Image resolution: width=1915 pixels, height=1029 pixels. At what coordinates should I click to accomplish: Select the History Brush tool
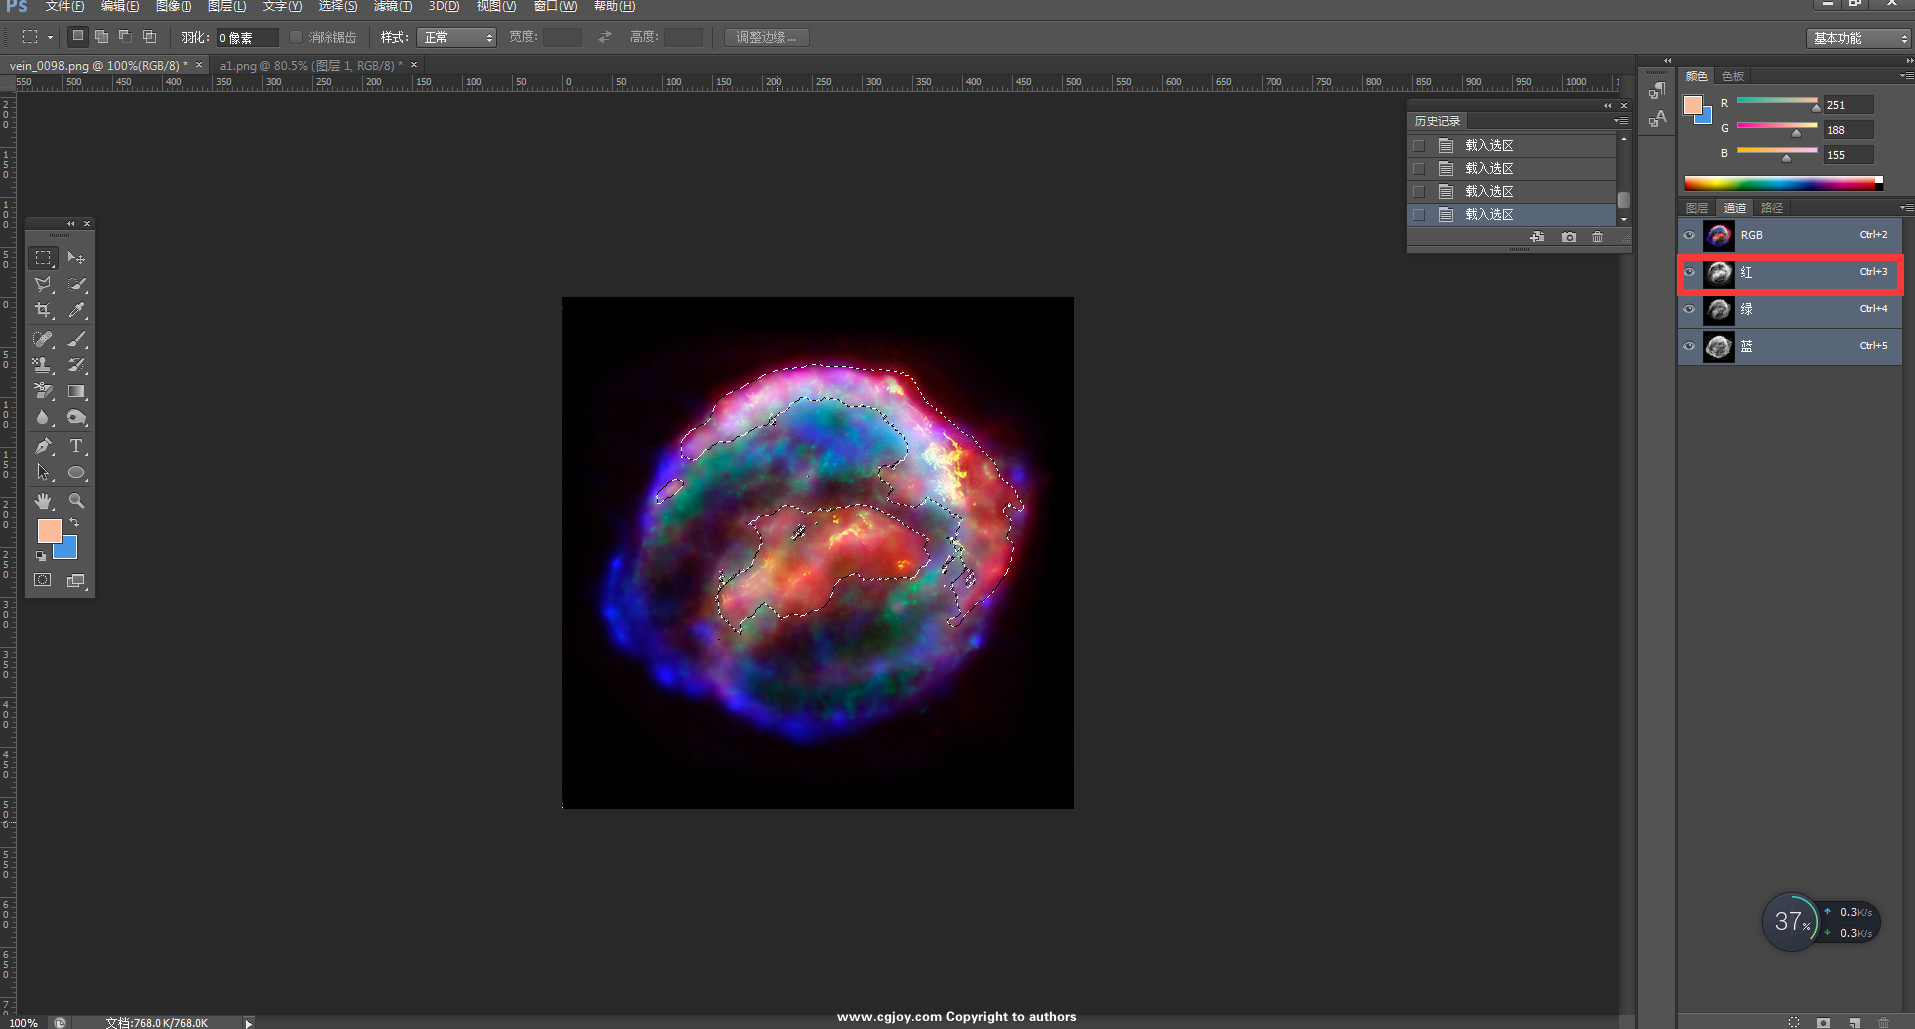point(76,365)
